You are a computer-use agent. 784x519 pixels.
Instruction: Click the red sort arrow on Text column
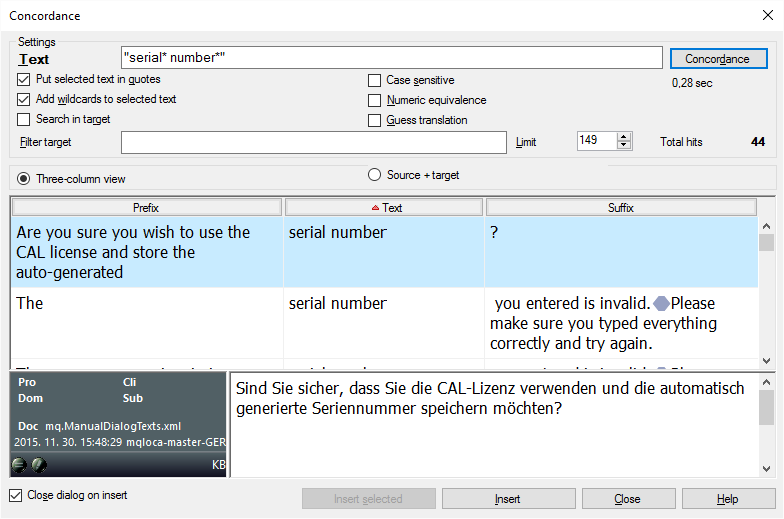pos(375,208)
